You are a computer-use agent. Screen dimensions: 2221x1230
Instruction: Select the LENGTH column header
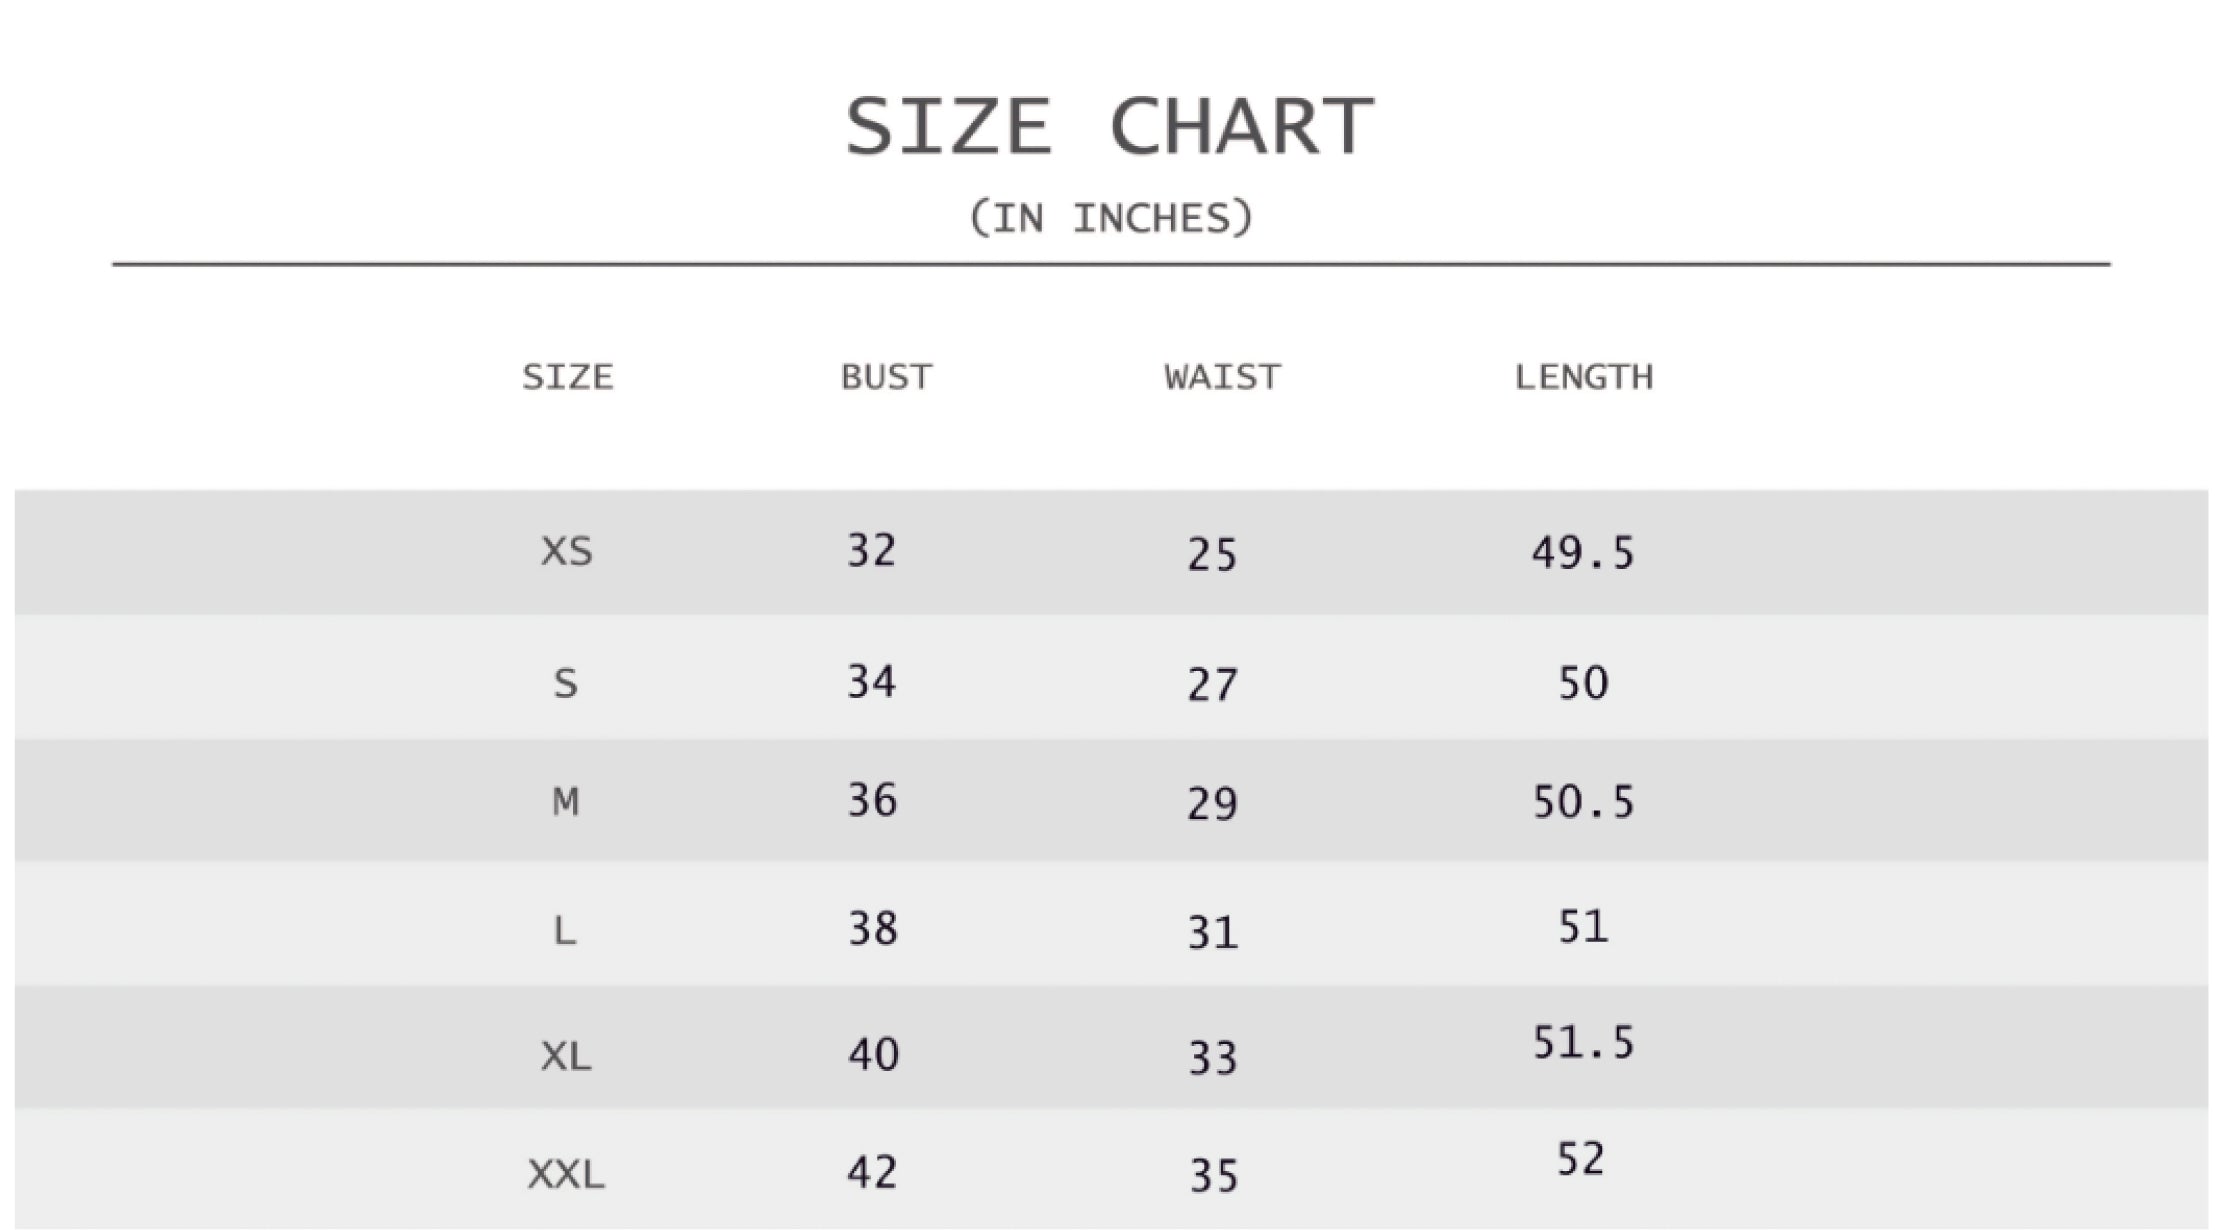point(1583,377)
